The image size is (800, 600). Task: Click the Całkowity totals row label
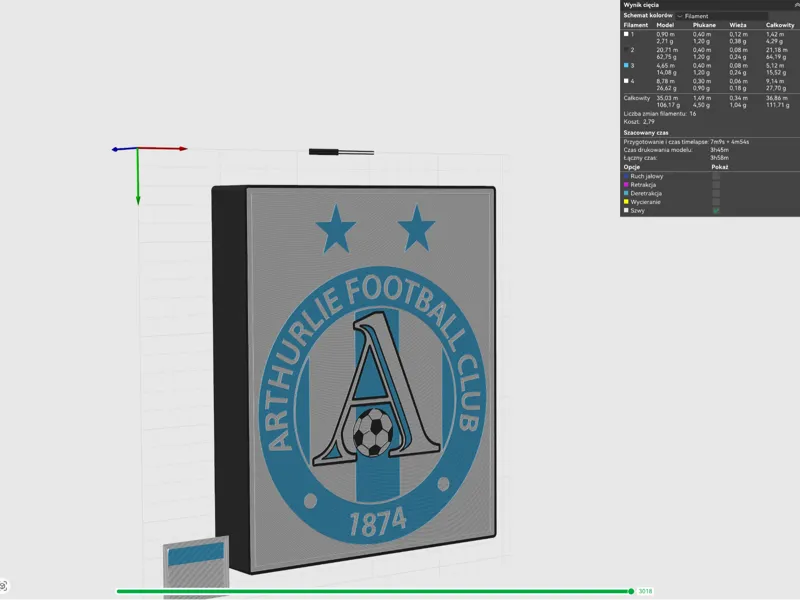click(x=637, y=98)
